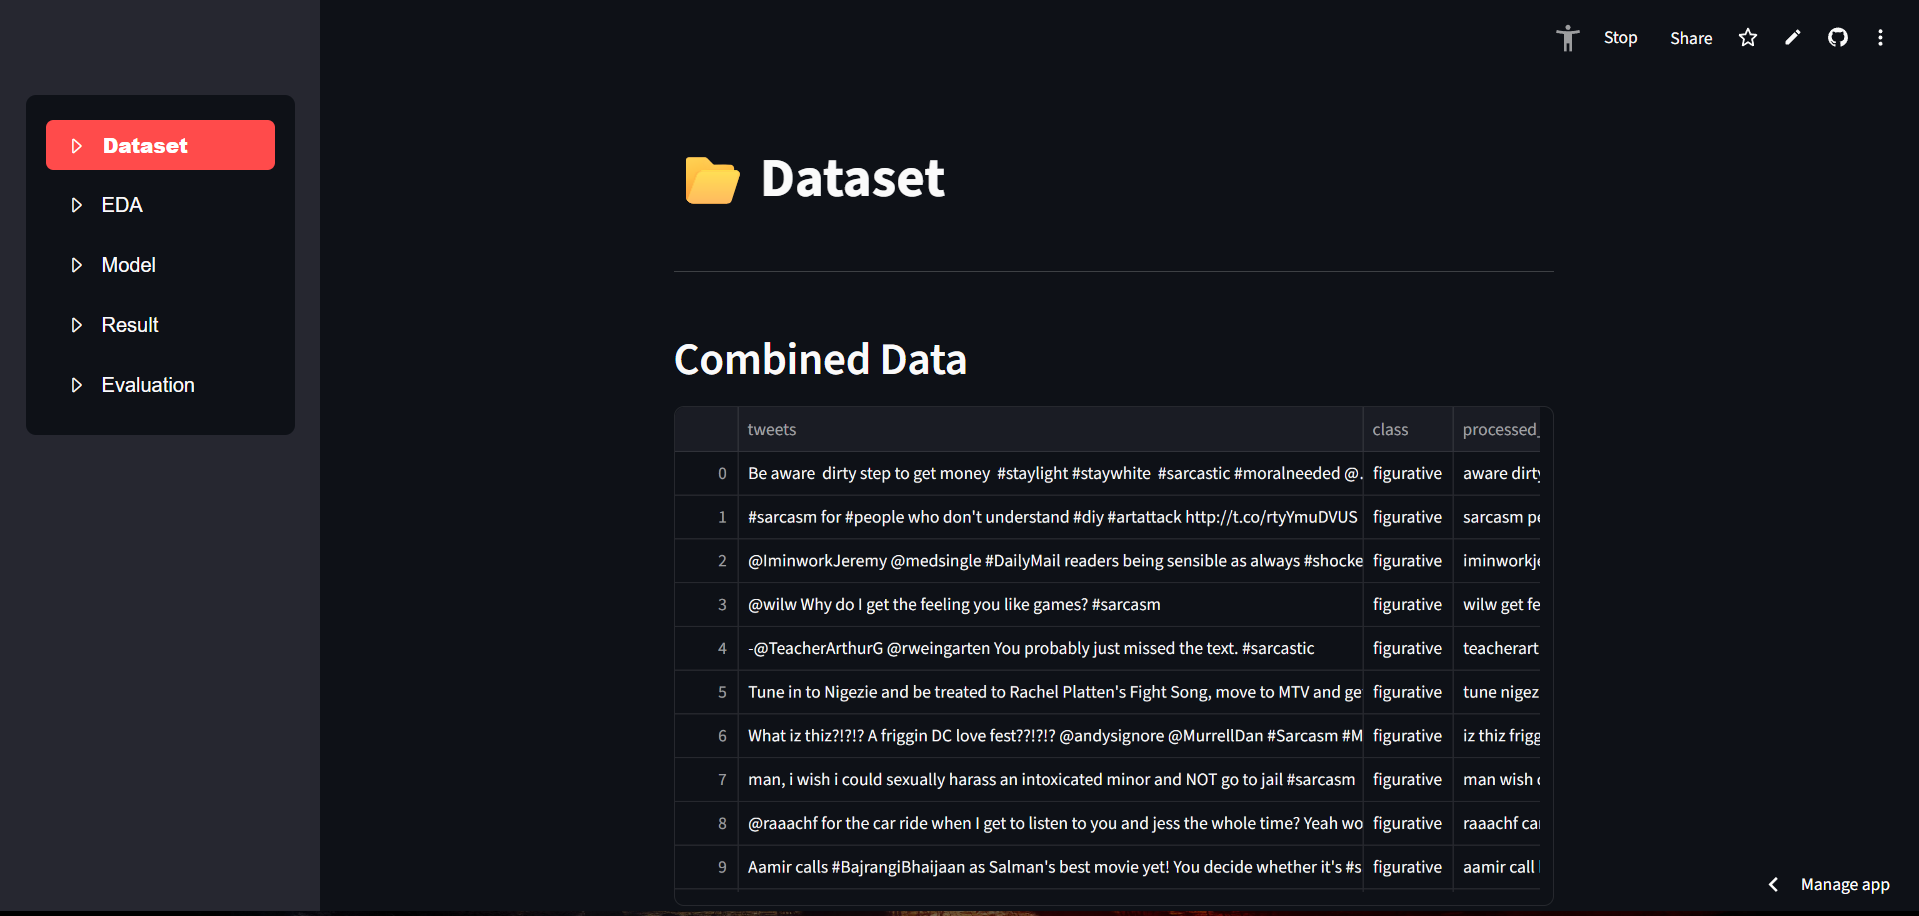Select the Dataset menu item

coord(160,145)
